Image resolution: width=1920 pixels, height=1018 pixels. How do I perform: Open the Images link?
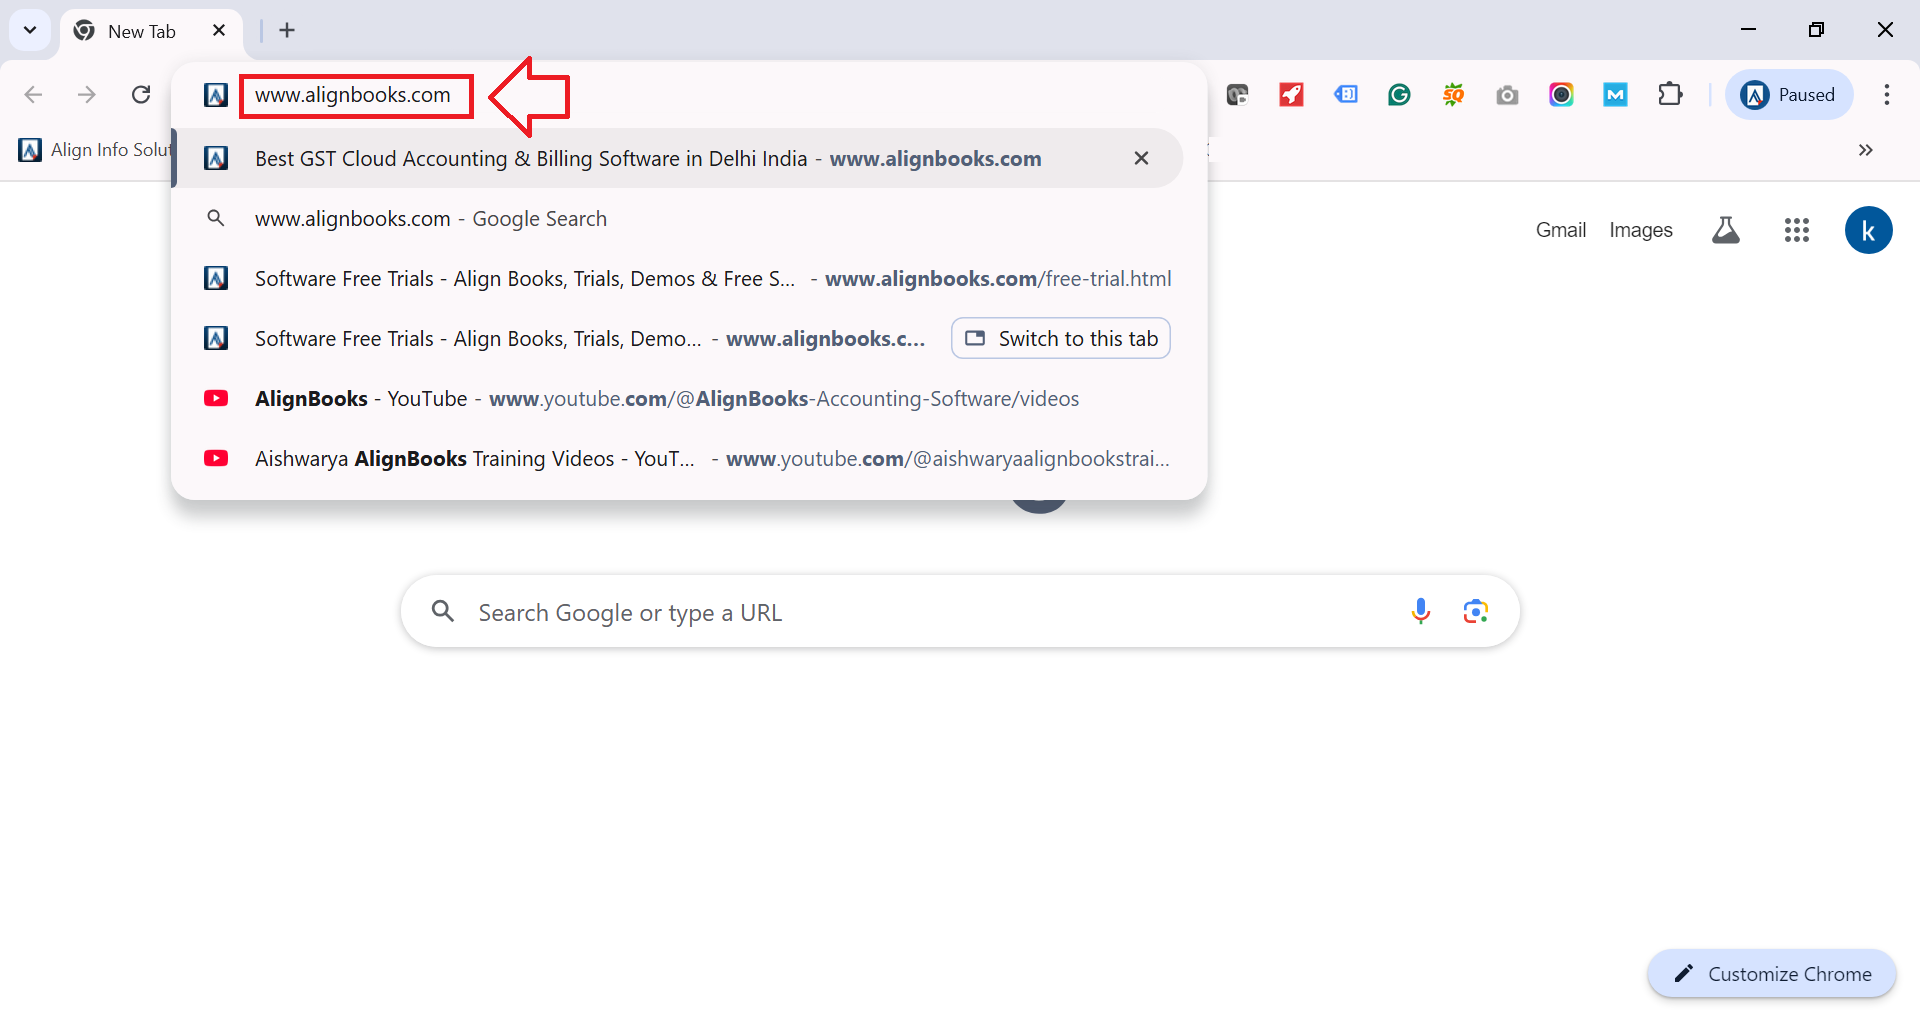click(x=1641, y=230)
